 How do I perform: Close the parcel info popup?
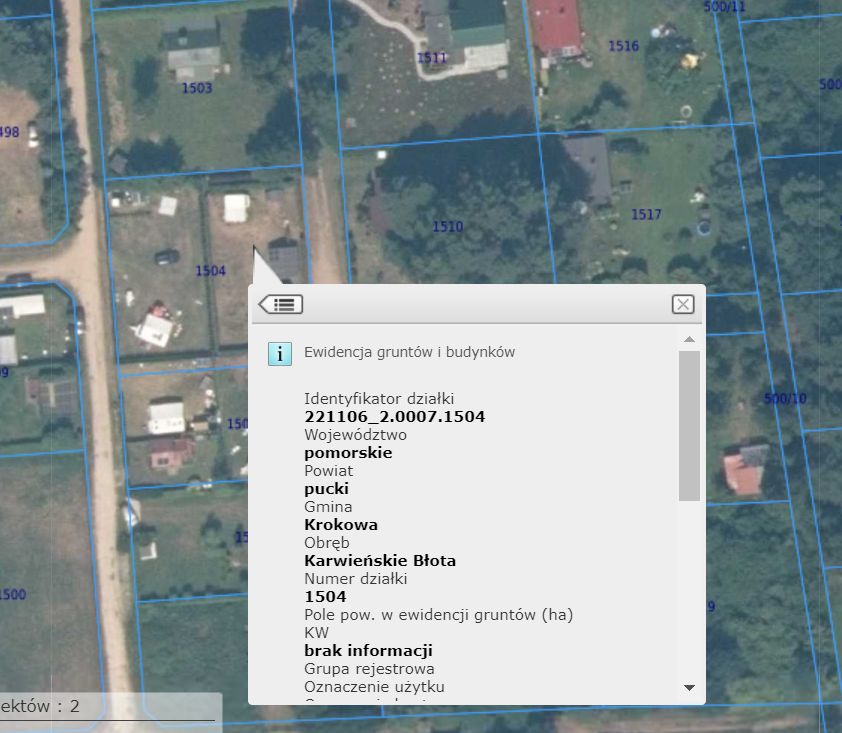click(683, 304)
